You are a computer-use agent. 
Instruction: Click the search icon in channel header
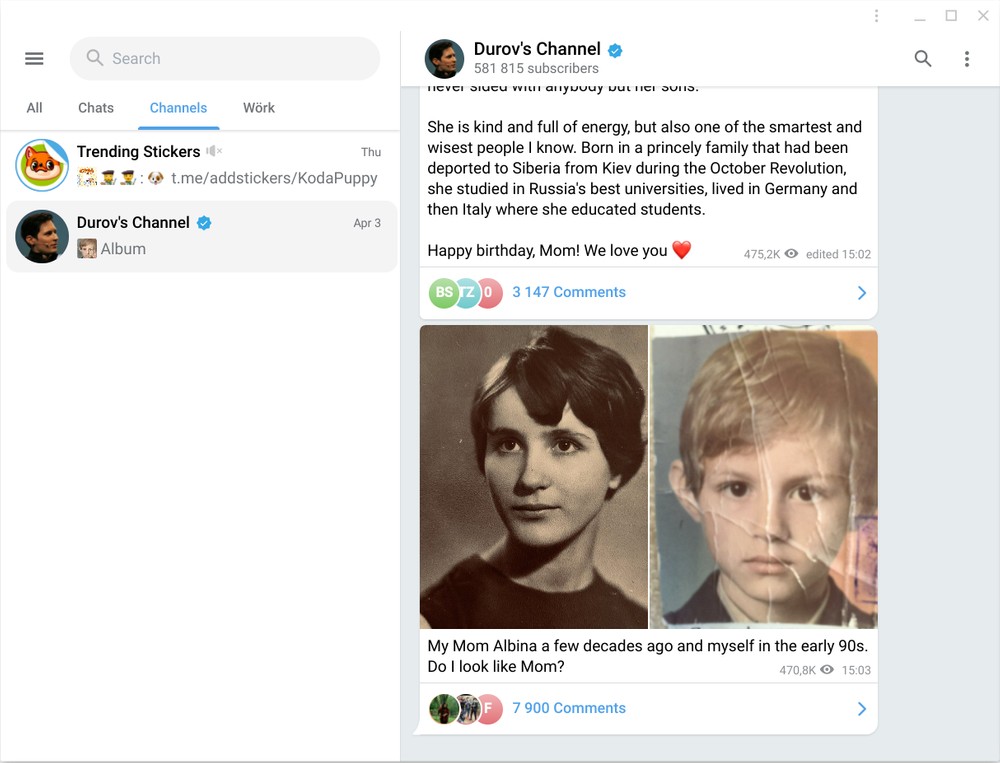pyautogui.click(x=923, y=59)
